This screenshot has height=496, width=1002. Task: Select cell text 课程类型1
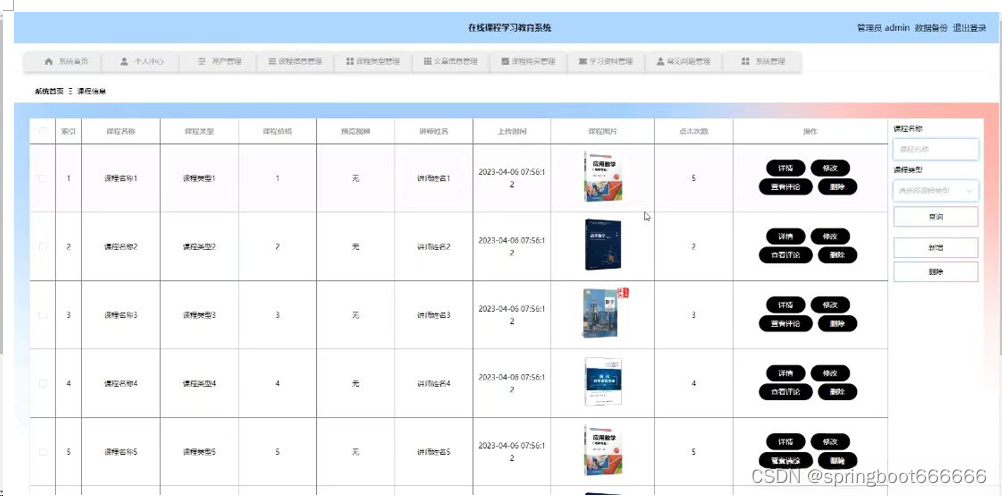coord(199,178)
